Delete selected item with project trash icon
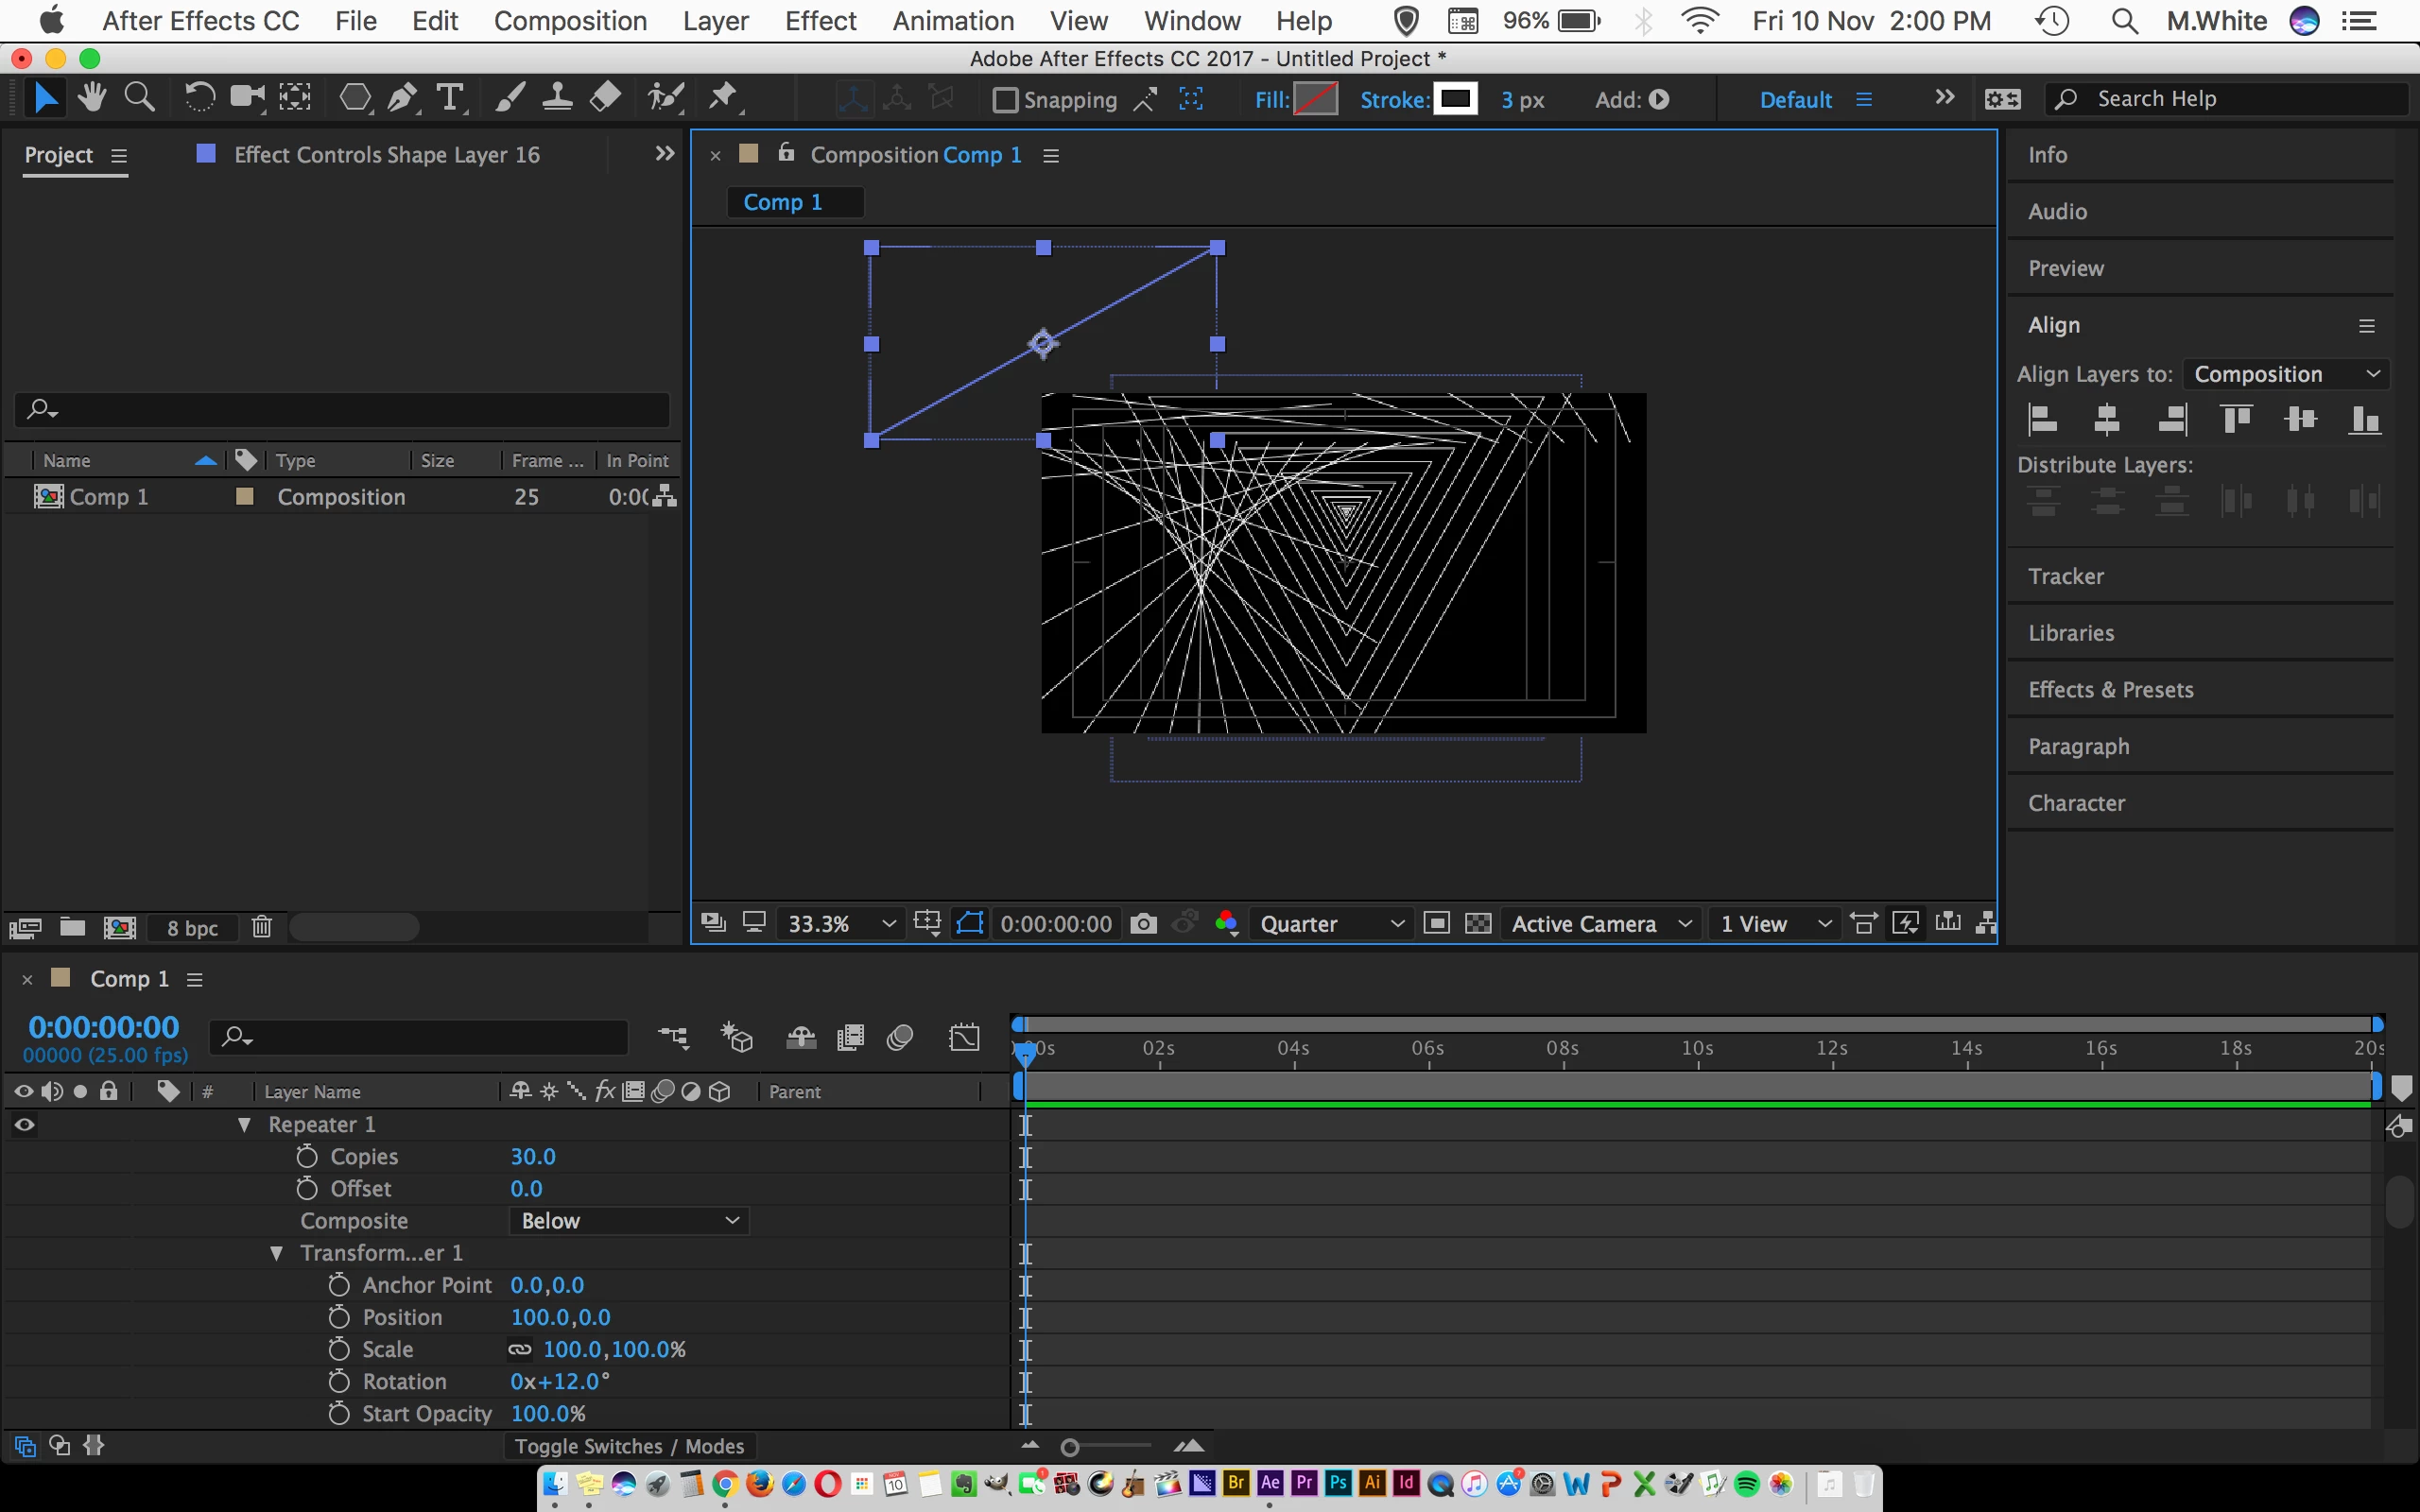 (261, 927)
